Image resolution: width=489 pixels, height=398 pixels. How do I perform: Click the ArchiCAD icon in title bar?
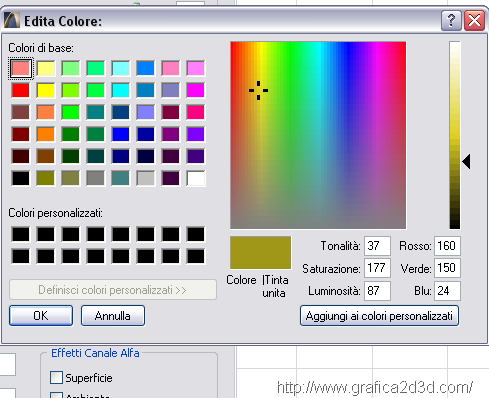pyautogui.click(x=12, y=20)
